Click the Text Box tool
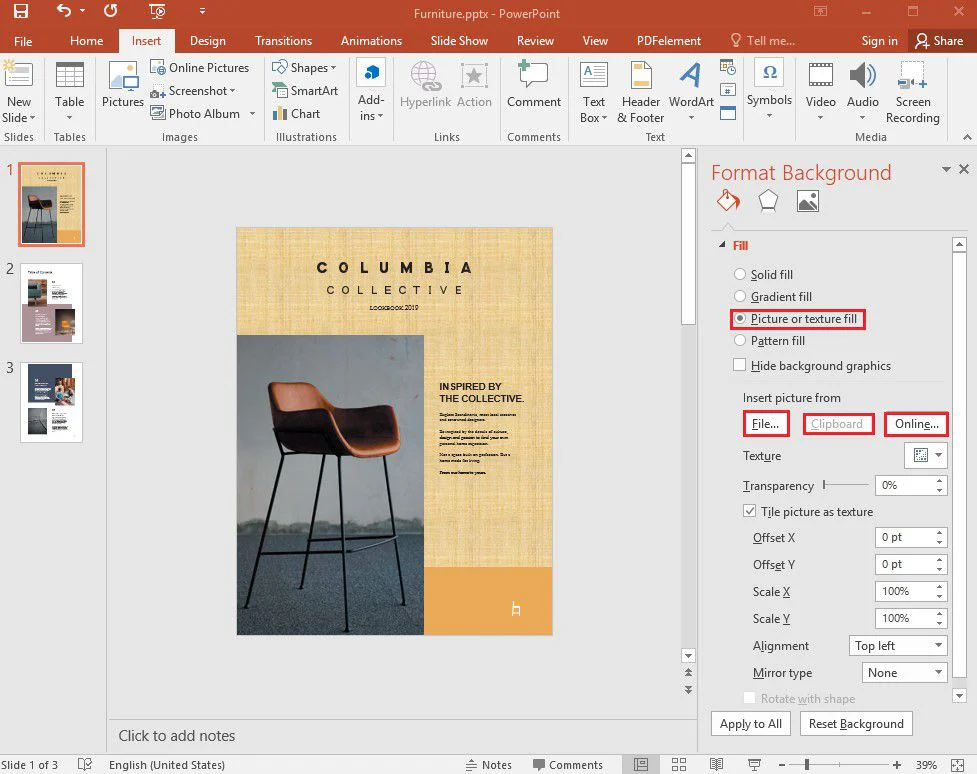 593,91
